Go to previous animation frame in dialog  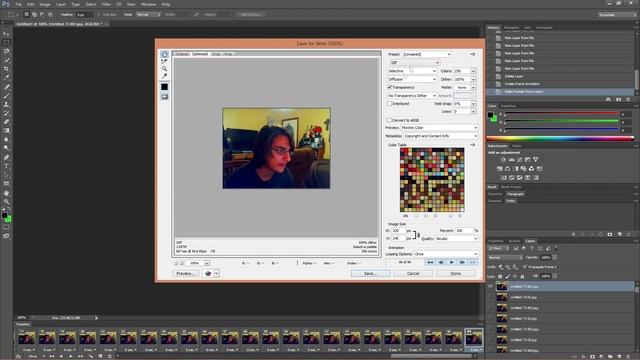click(441, 262)
